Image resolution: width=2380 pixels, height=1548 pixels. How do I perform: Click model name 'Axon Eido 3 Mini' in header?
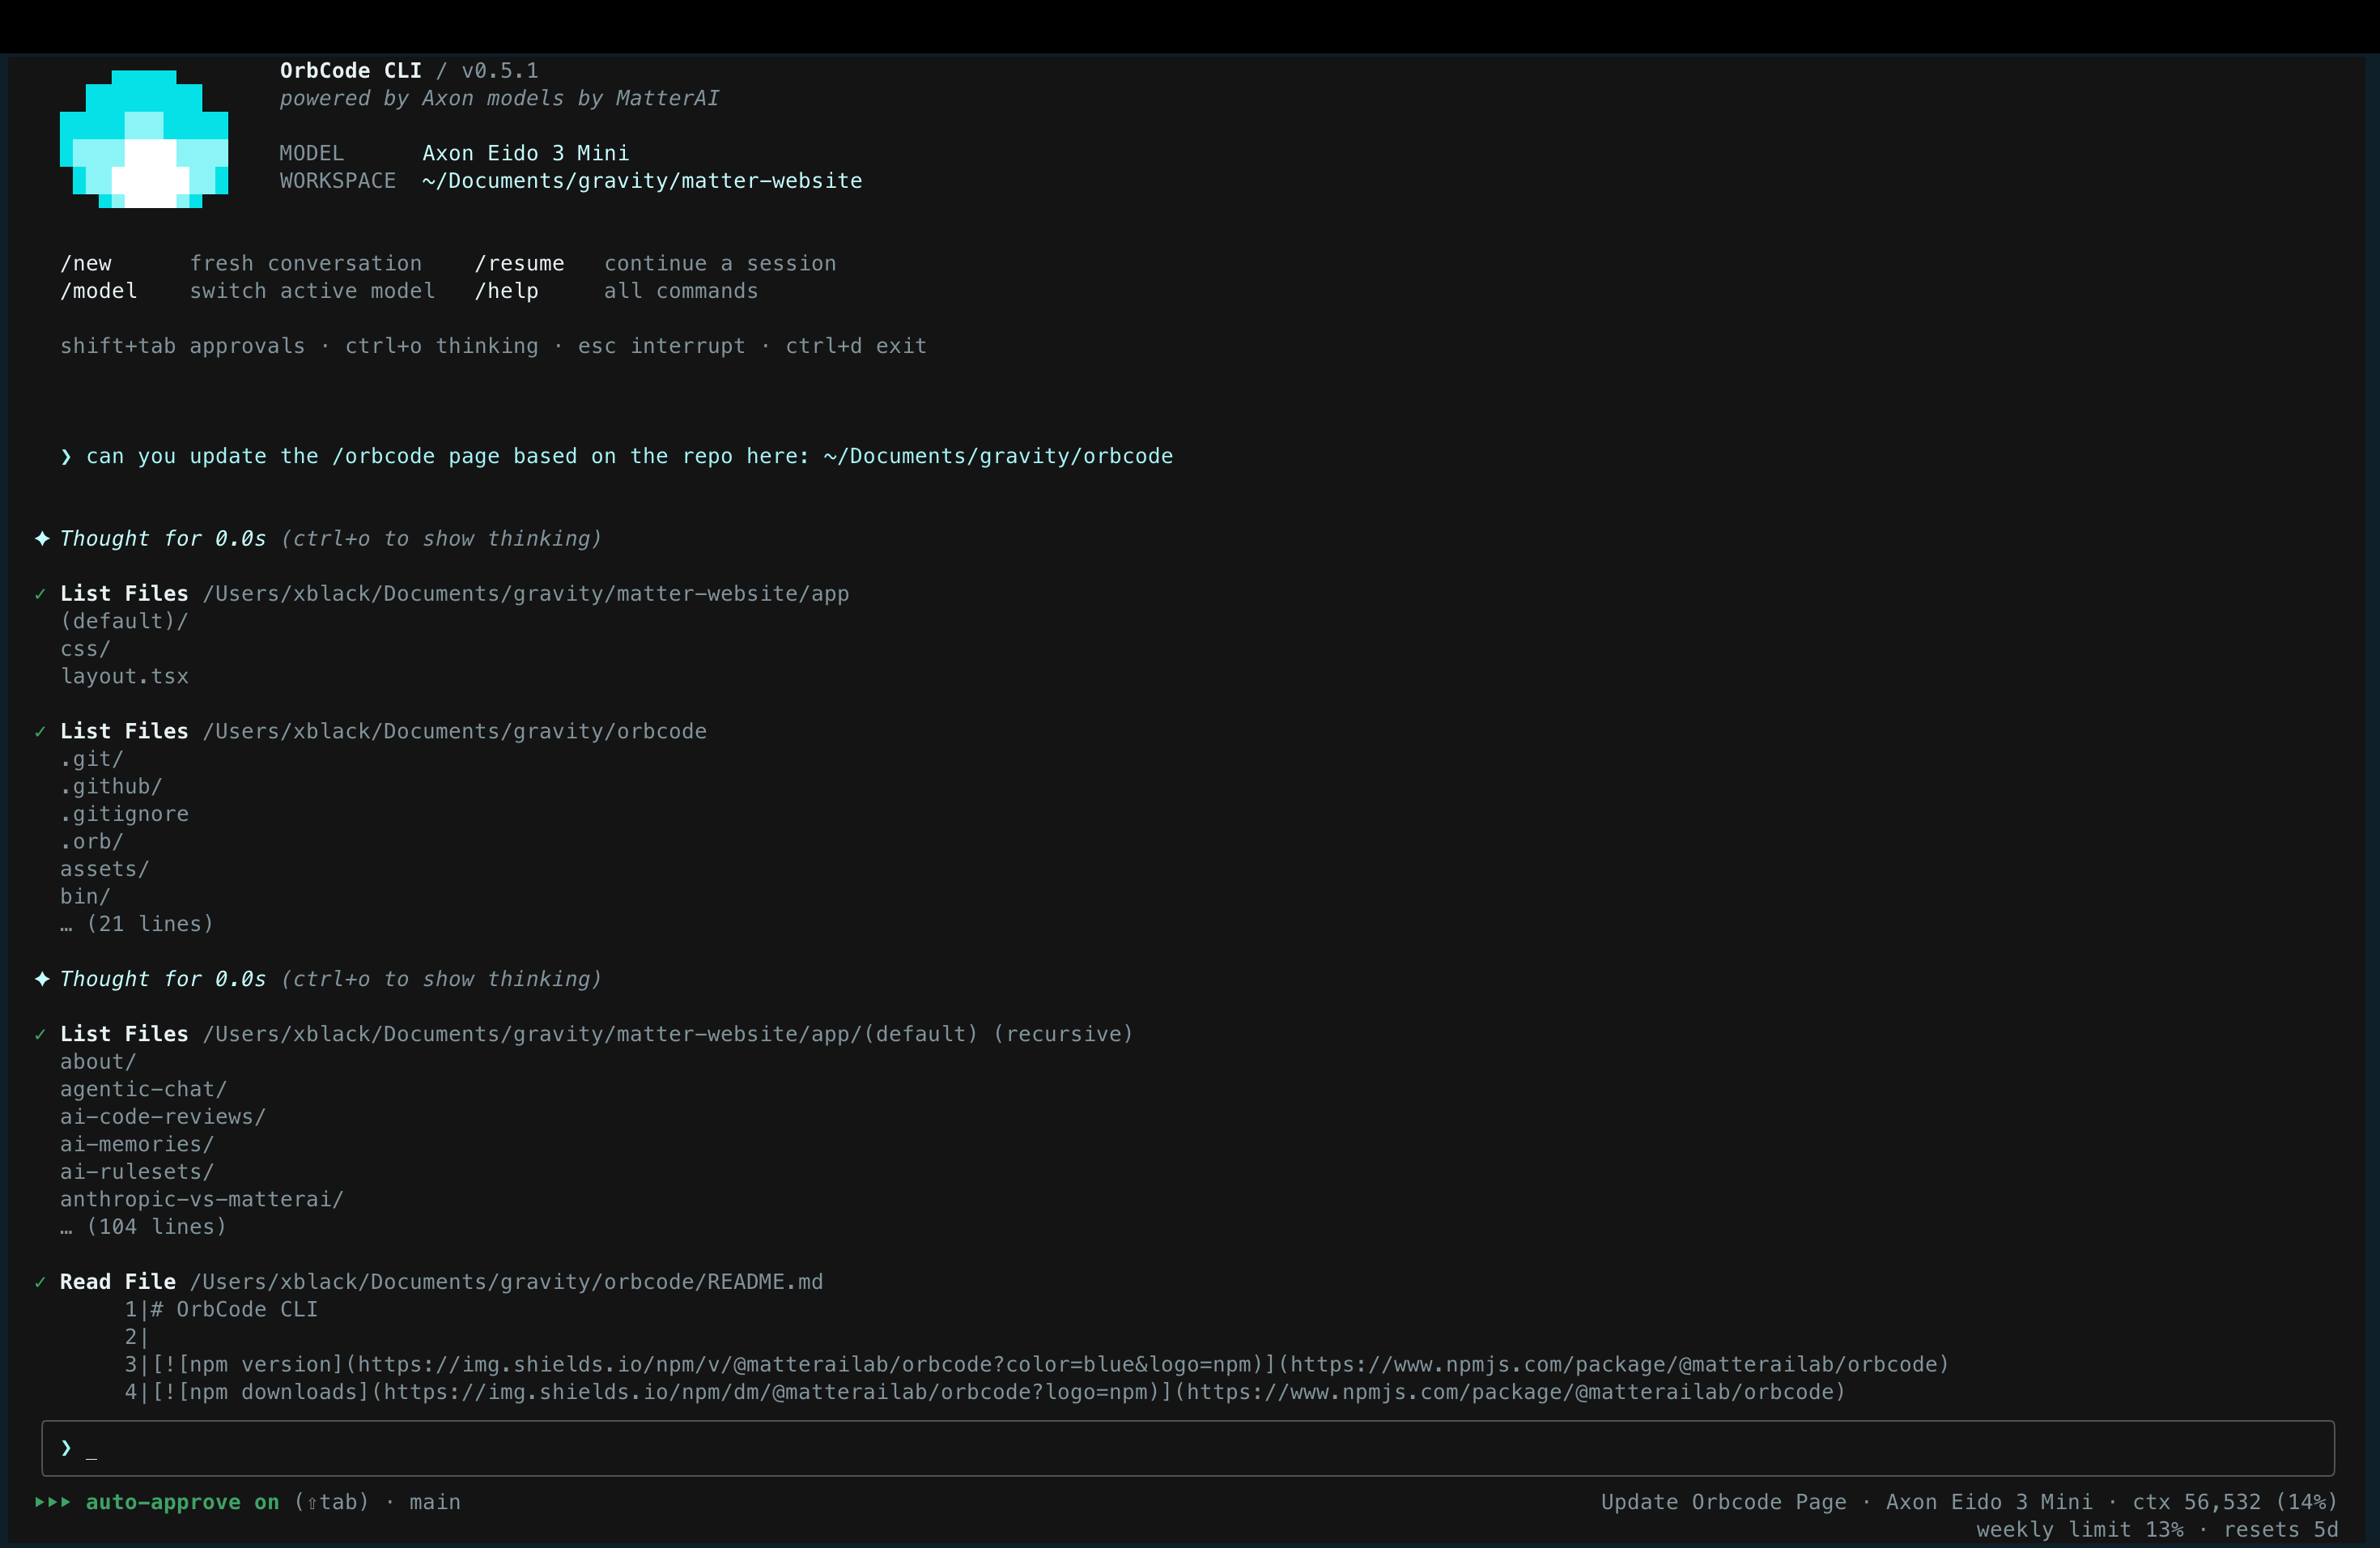[526, 153]
